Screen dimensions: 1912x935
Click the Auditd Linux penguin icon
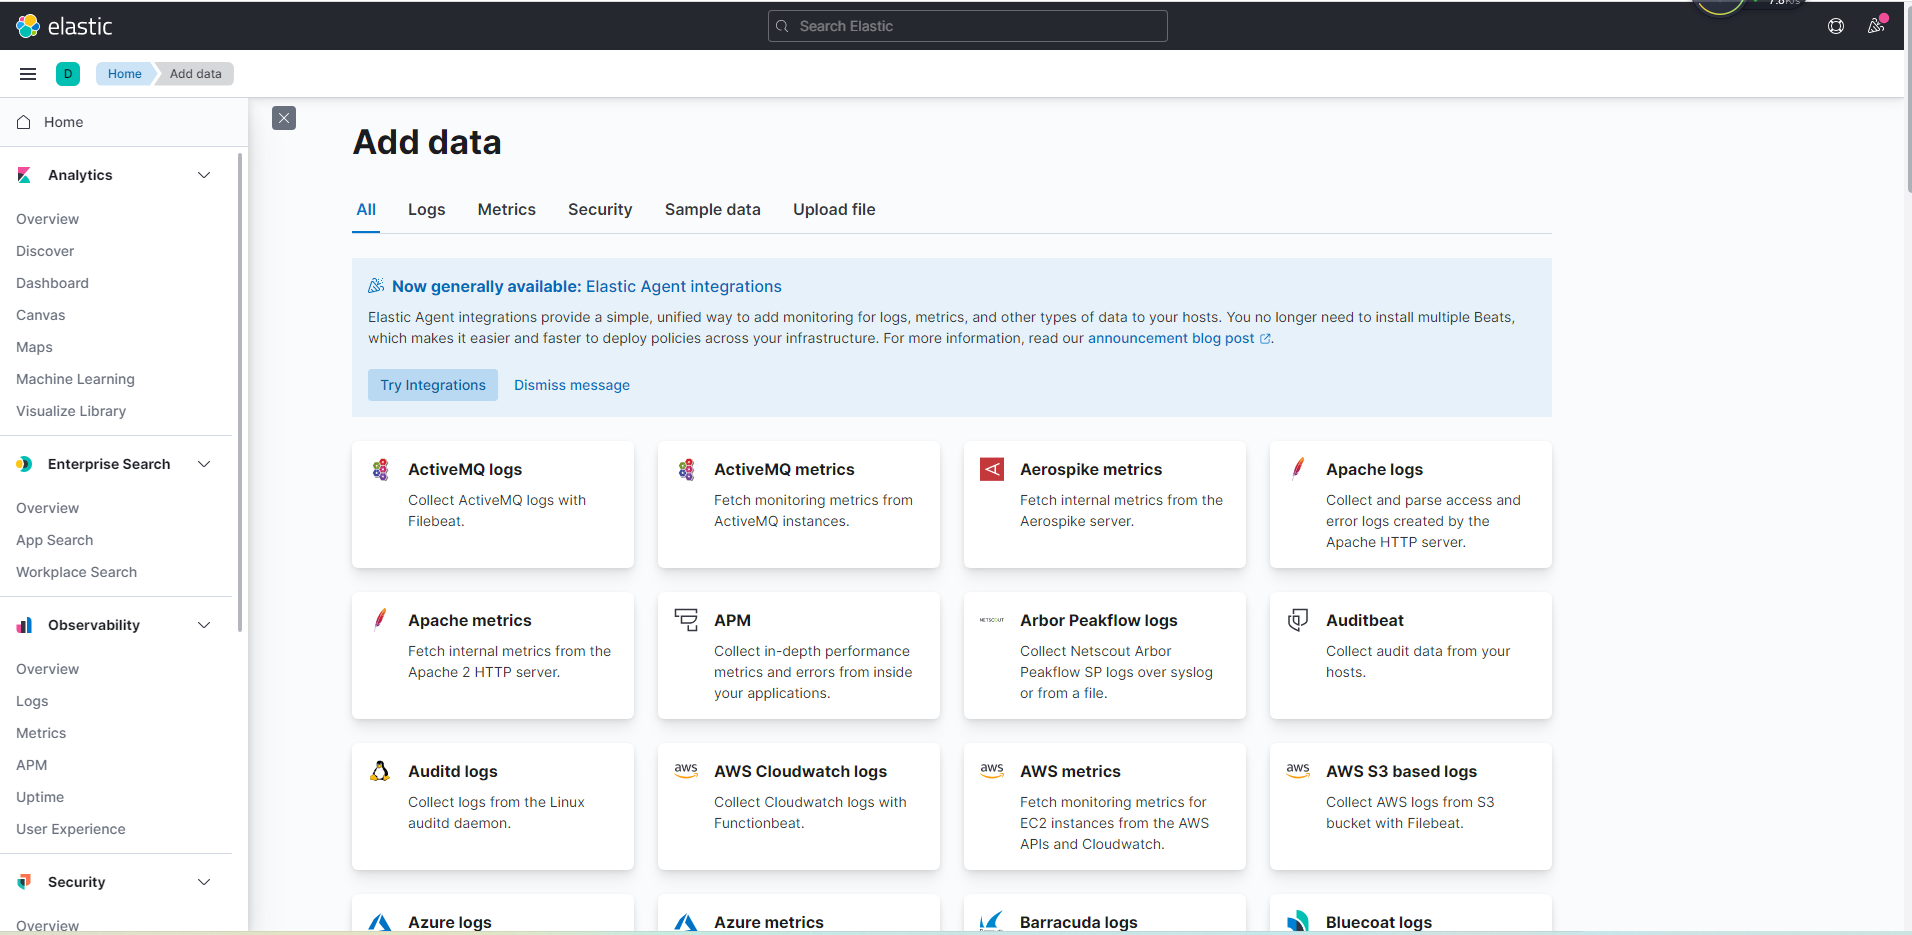pyautogui.click(x=380, y=771)
